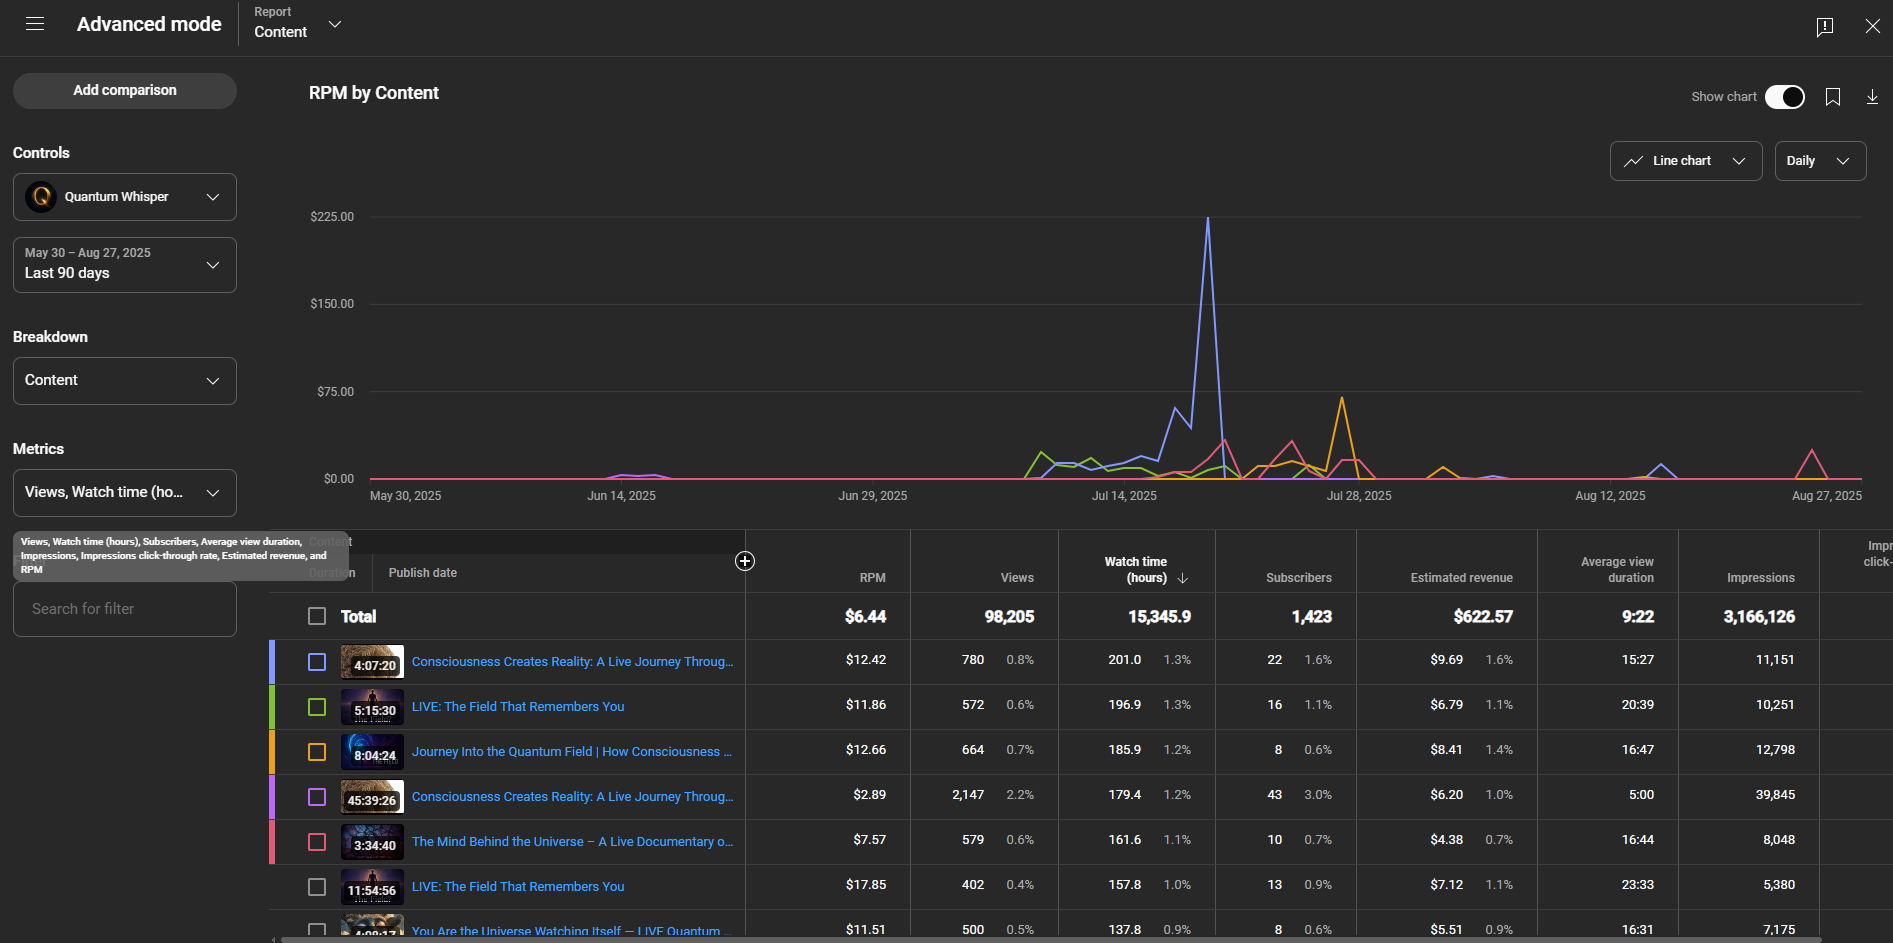Click Total estimated revenue $622.57
This screenshot has height=943, width=1893.
point(1483,617)
